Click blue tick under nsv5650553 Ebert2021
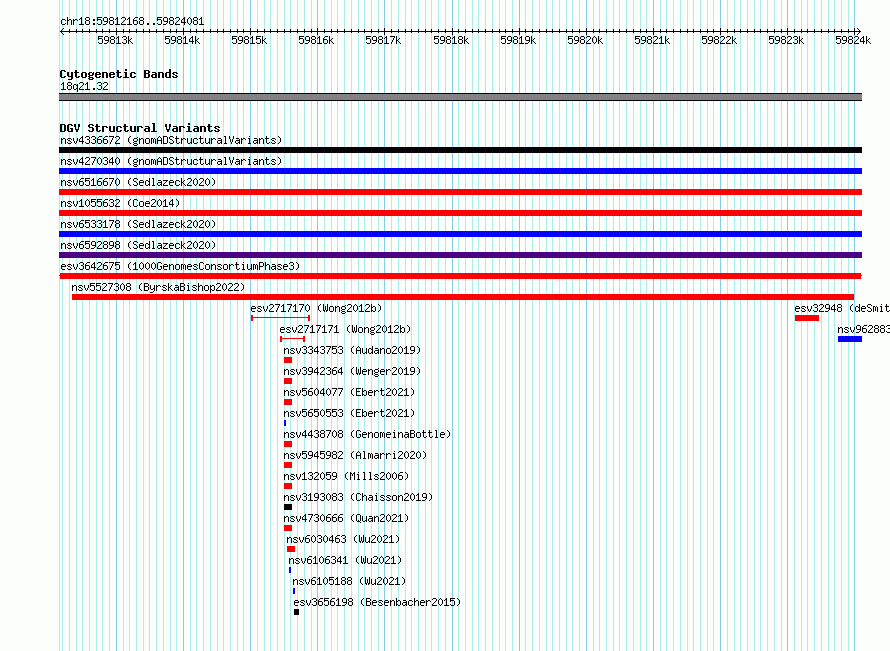The width and height of the screenshot is (890, 651). coord(285,423)
